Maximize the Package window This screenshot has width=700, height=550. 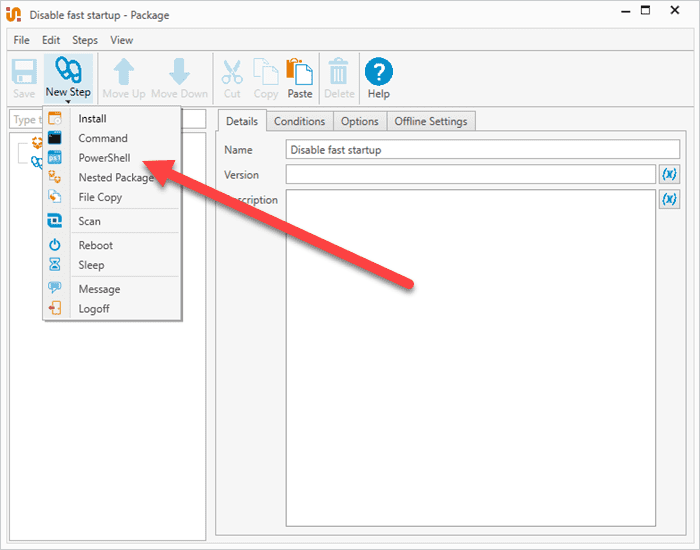point(646,10)
